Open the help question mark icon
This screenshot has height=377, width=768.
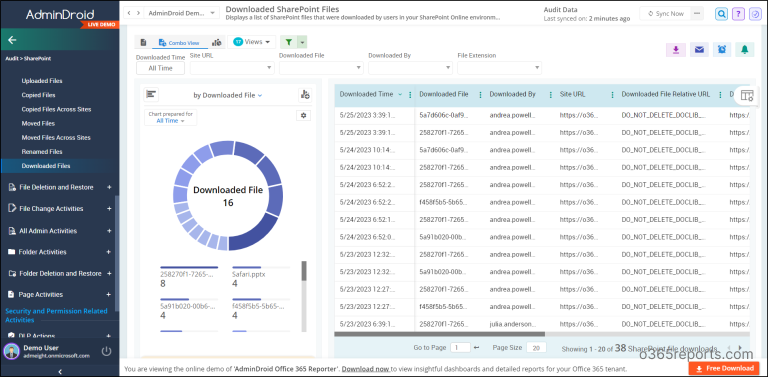pyautogui.click(x=738, y=14)
